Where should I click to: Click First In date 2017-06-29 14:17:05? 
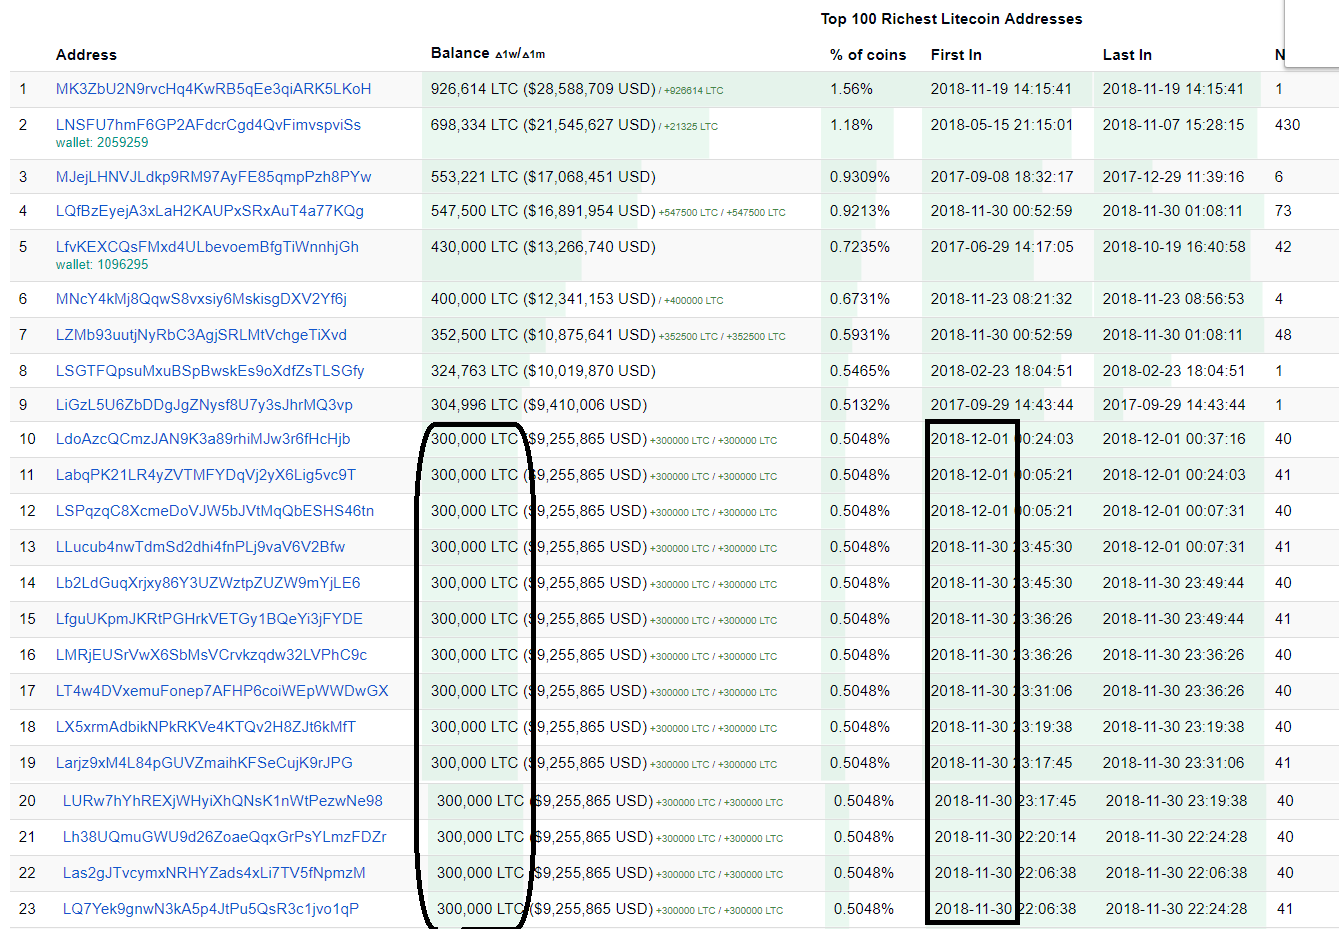coord(1002,247)
